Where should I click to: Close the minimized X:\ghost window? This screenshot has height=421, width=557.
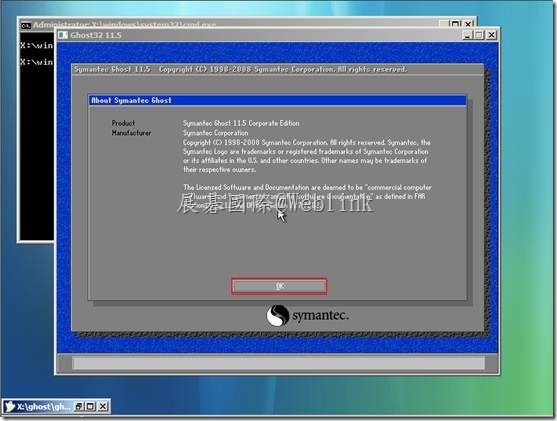point(103,406)
